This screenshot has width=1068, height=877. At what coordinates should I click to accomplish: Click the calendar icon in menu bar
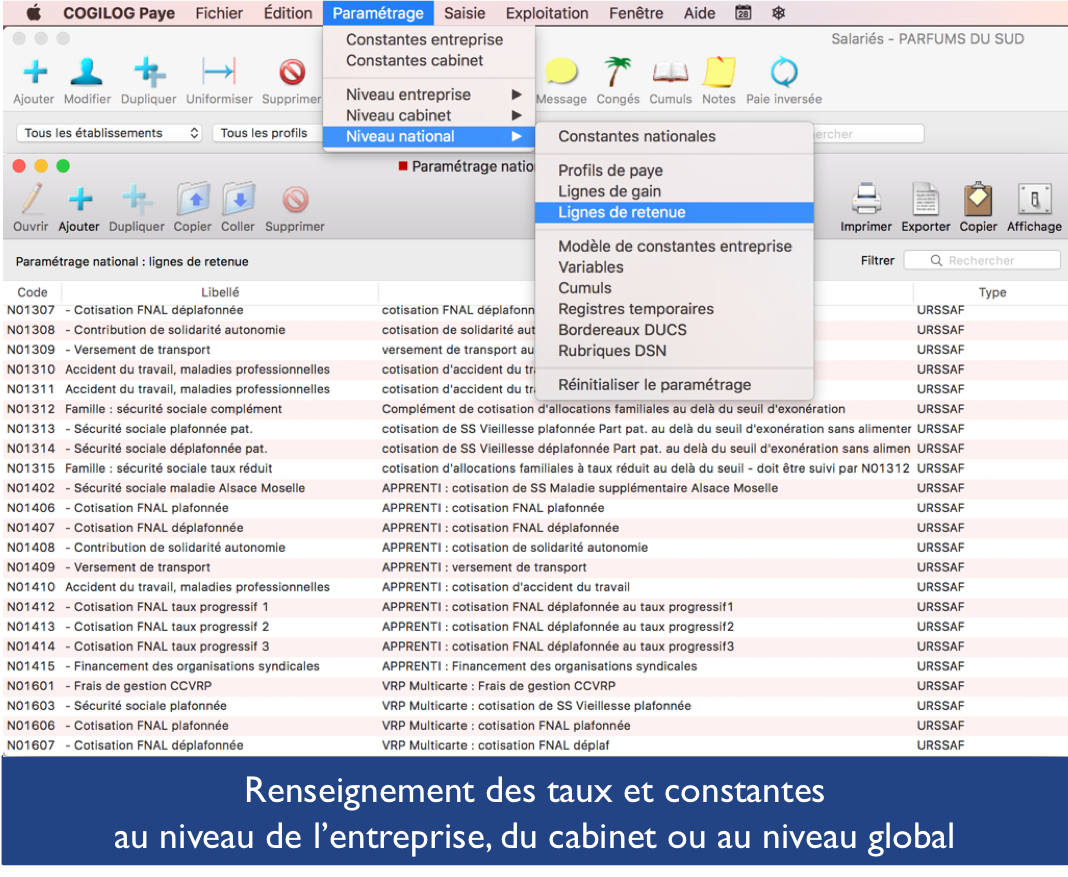(x=743, y=13)
